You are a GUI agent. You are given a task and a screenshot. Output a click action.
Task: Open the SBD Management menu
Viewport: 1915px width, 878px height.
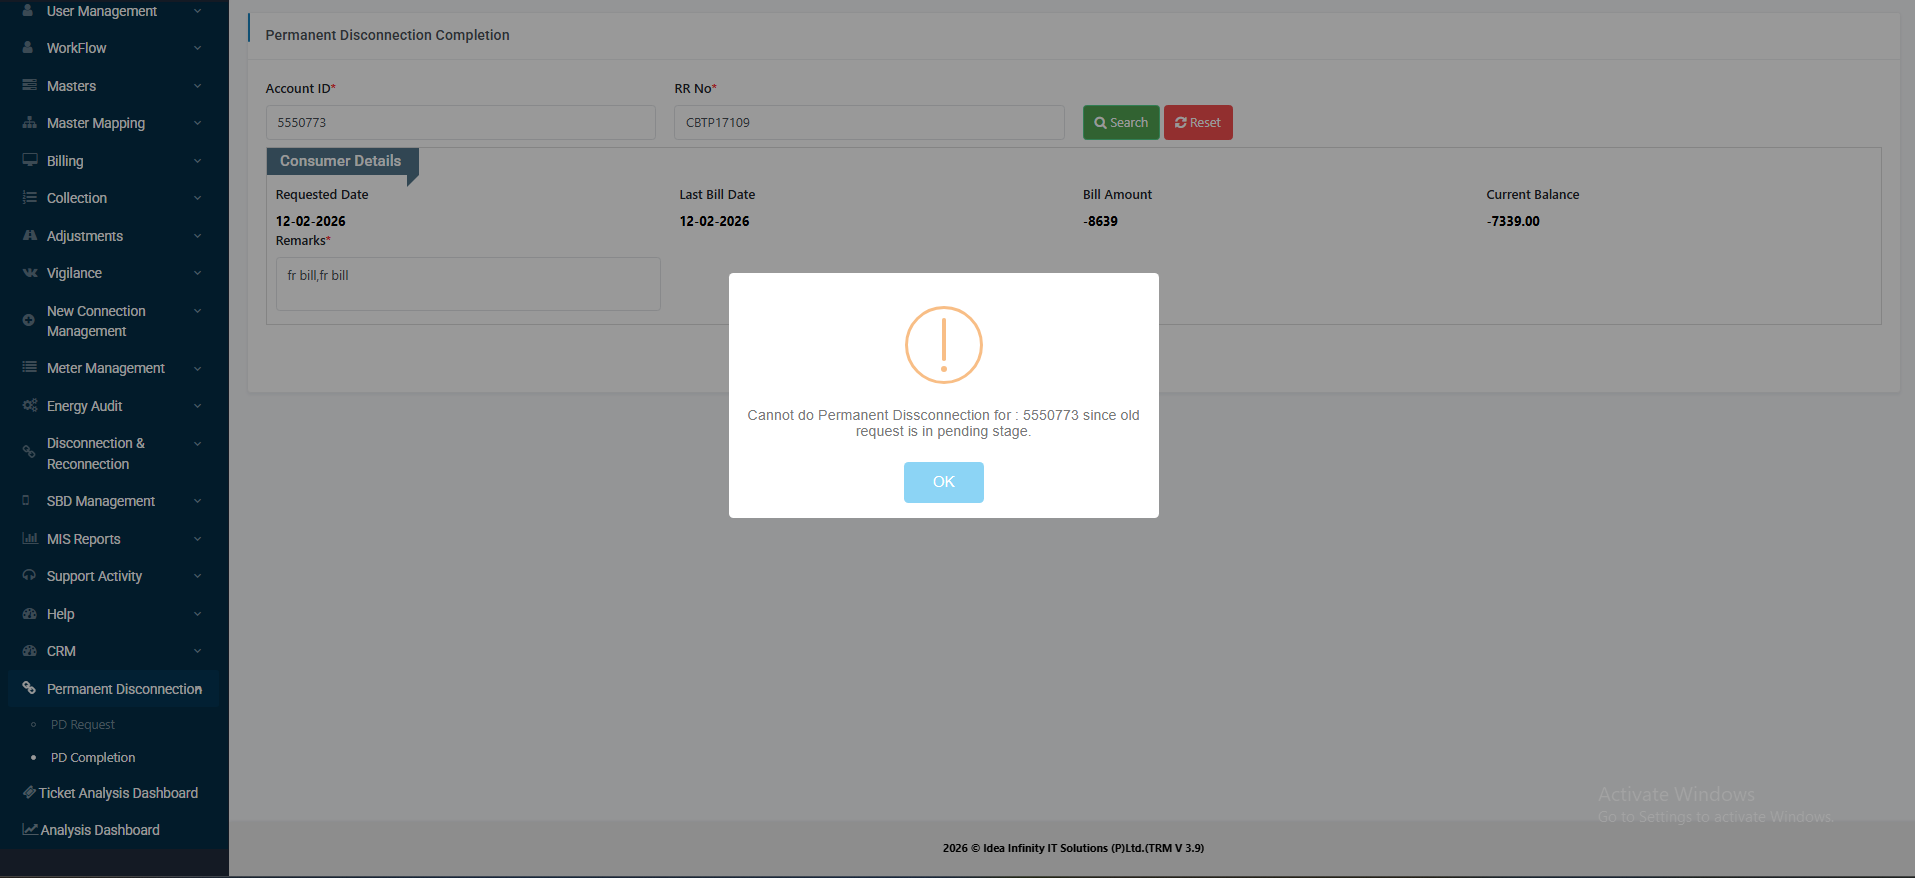point(113,501)
